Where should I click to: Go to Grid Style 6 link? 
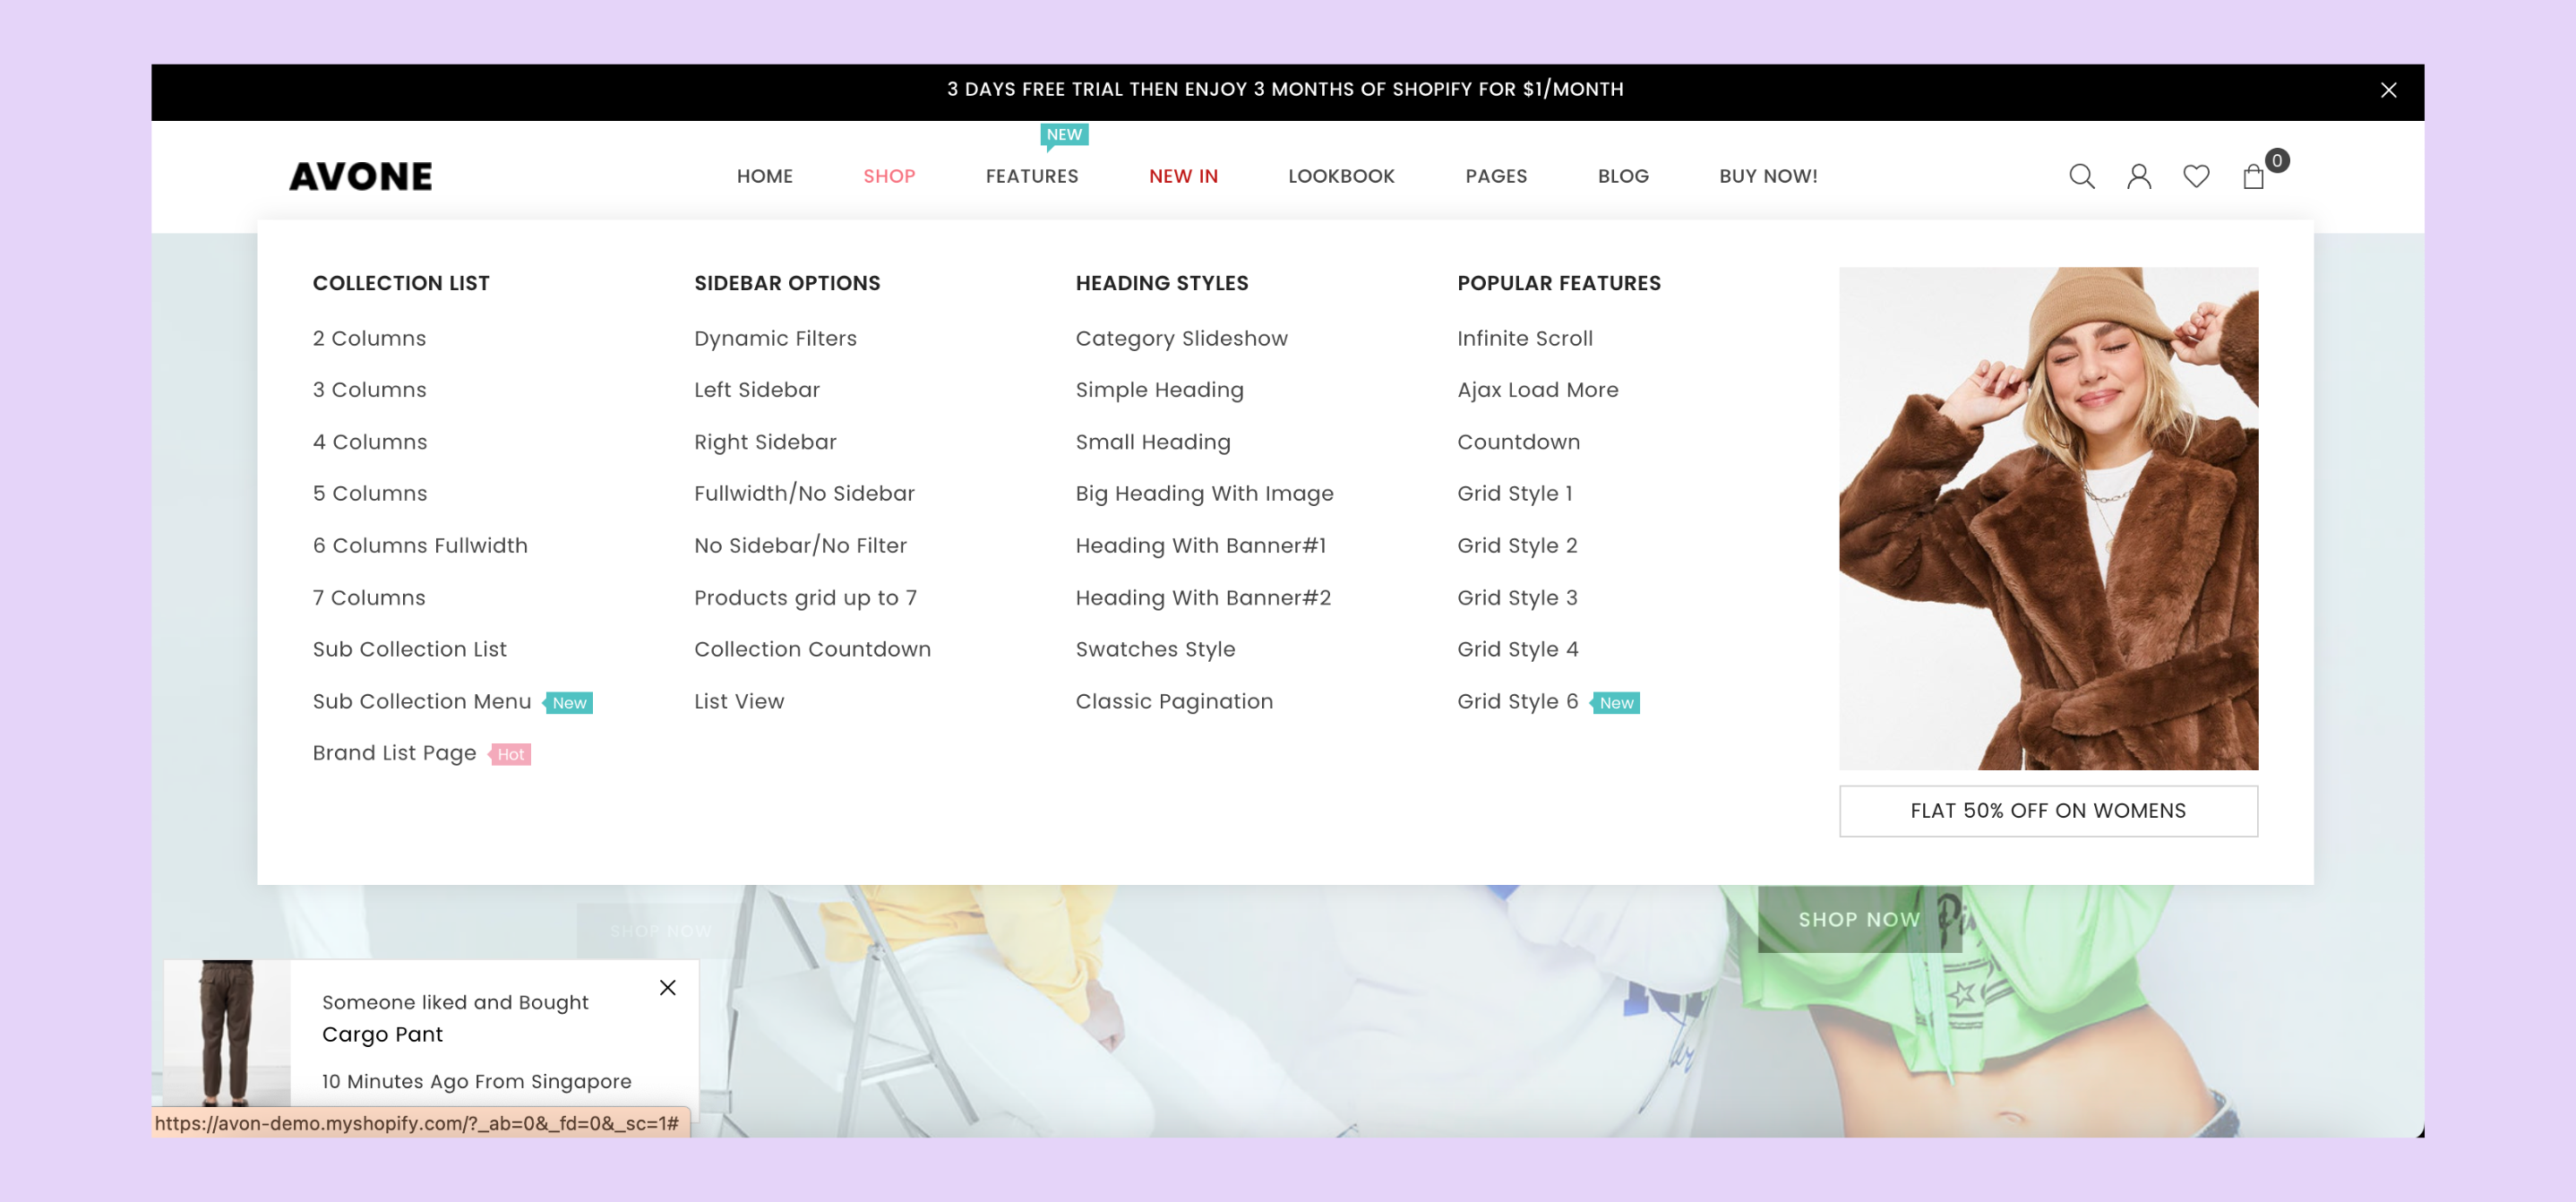point(1517,702)
